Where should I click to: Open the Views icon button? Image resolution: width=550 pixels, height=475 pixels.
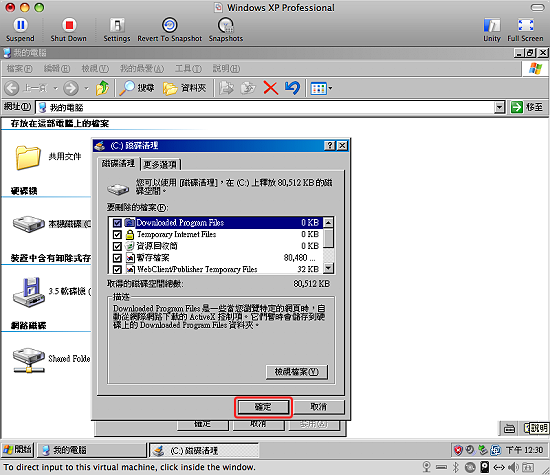tap(318, 88)
